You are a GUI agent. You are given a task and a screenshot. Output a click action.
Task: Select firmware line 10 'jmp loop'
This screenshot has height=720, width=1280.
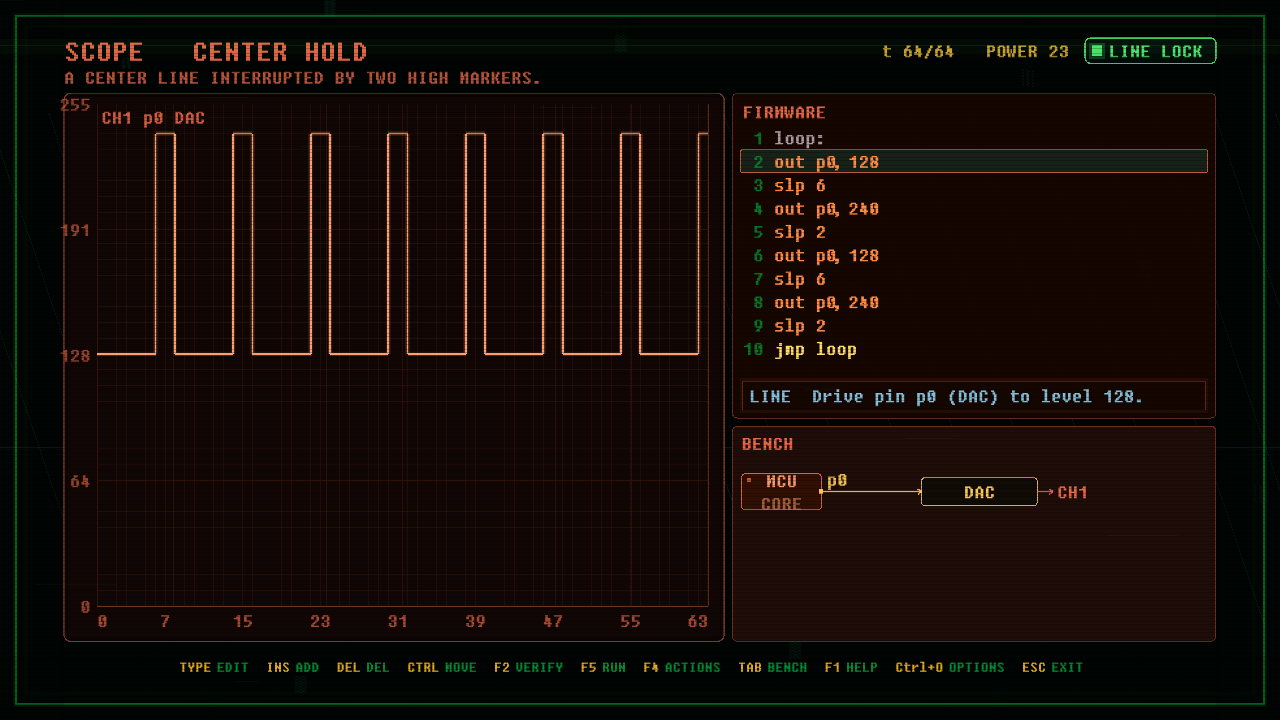coord(973,349)
